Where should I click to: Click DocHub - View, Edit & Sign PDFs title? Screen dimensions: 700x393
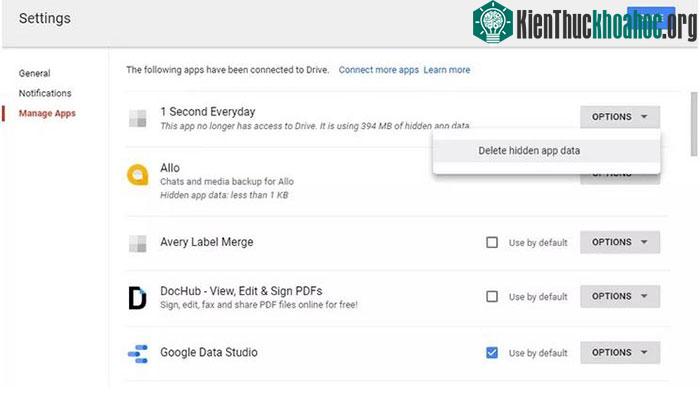(x=241, y=291)
